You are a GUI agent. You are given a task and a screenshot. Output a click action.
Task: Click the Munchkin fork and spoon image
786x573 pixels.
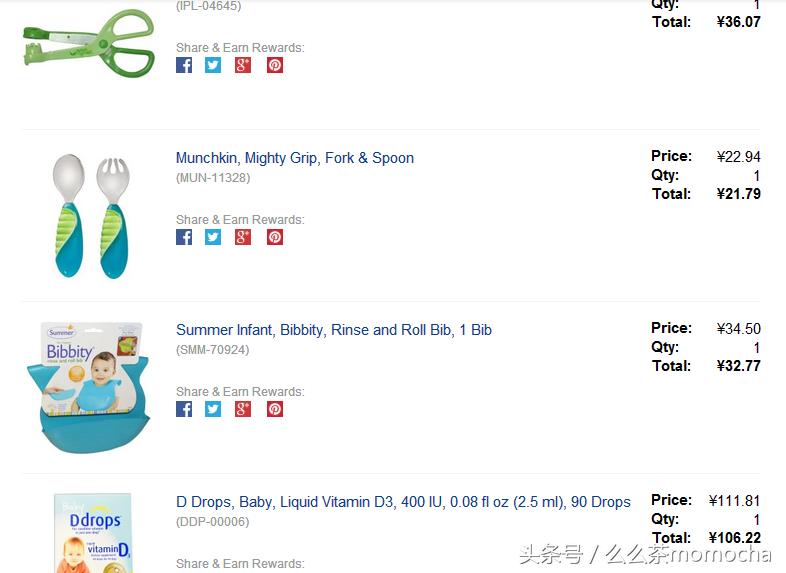[91, 215]
